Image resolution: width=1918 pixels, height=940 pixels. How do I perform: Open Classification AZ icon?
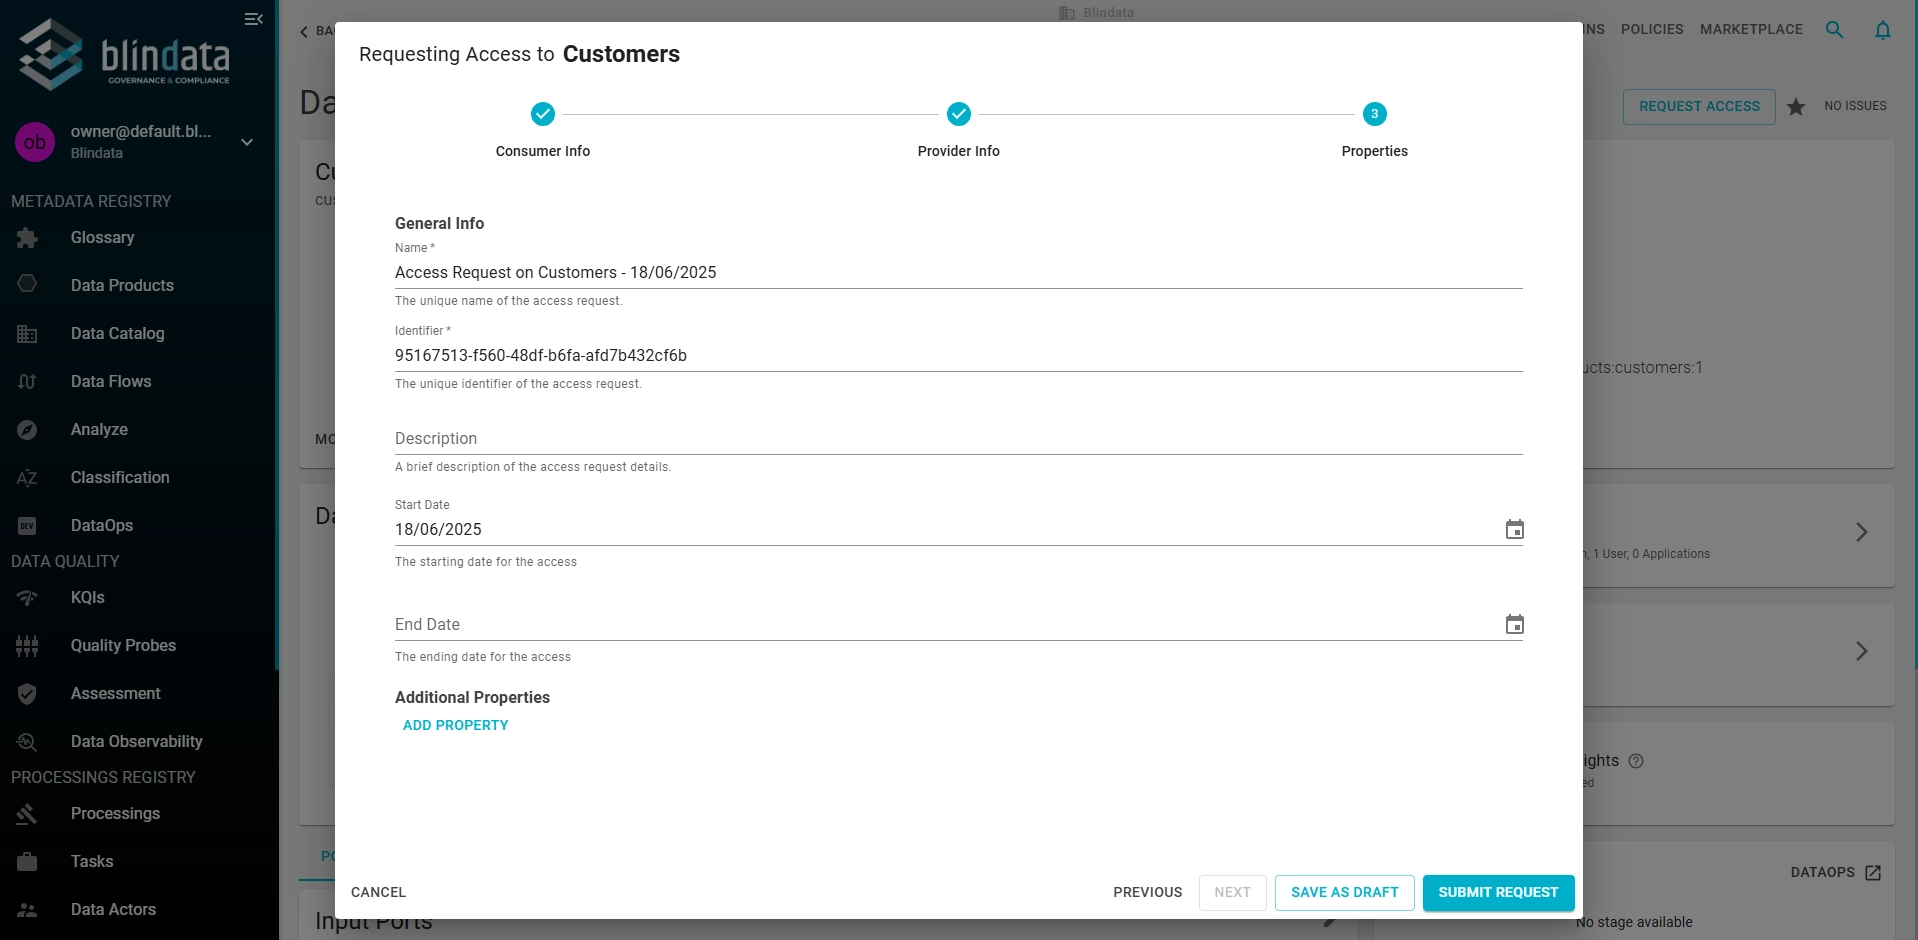(x=27, y=478)
